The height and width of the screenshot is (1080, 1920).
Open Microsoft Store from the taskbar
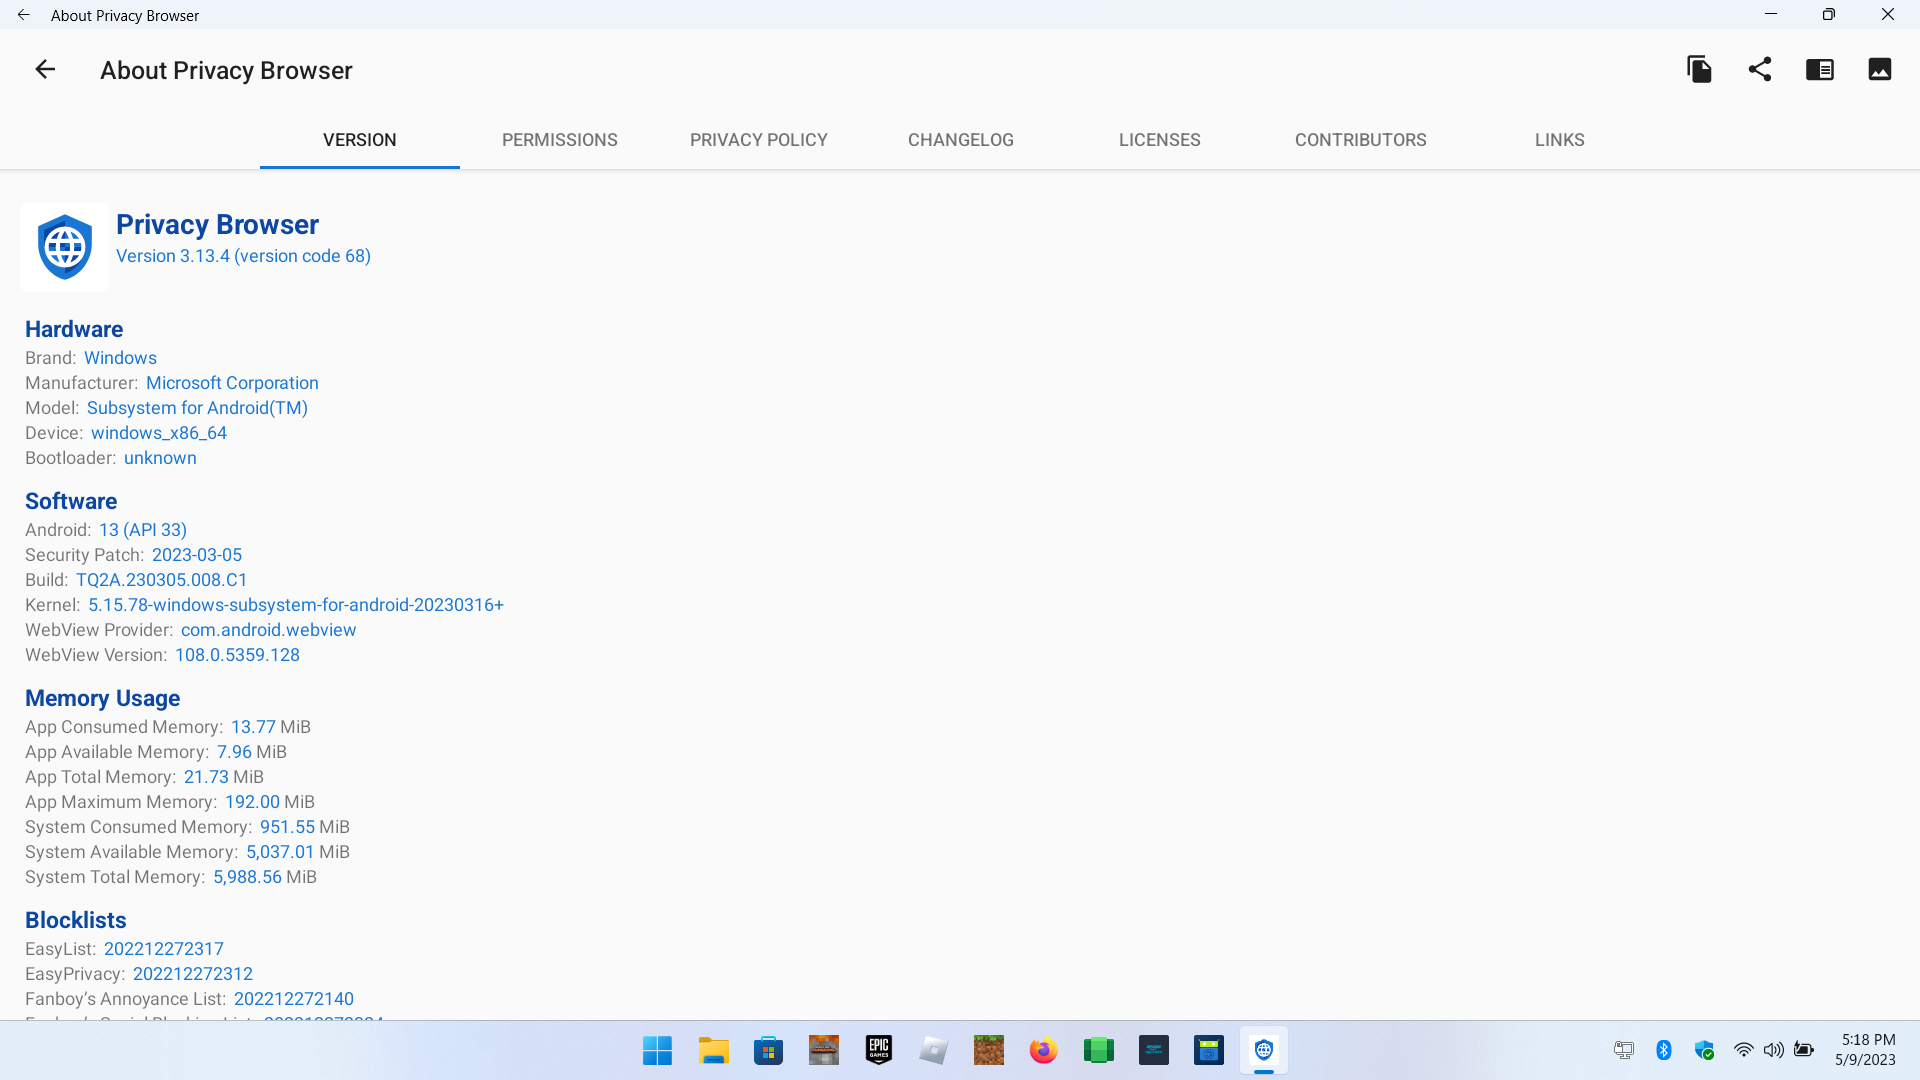(x=768, y=1050)
